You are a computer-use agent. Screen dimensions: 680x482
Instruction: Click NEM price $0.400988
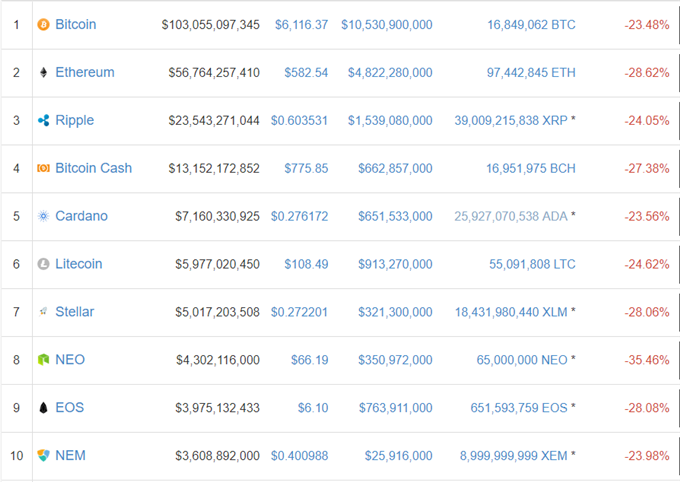[300, 456]
